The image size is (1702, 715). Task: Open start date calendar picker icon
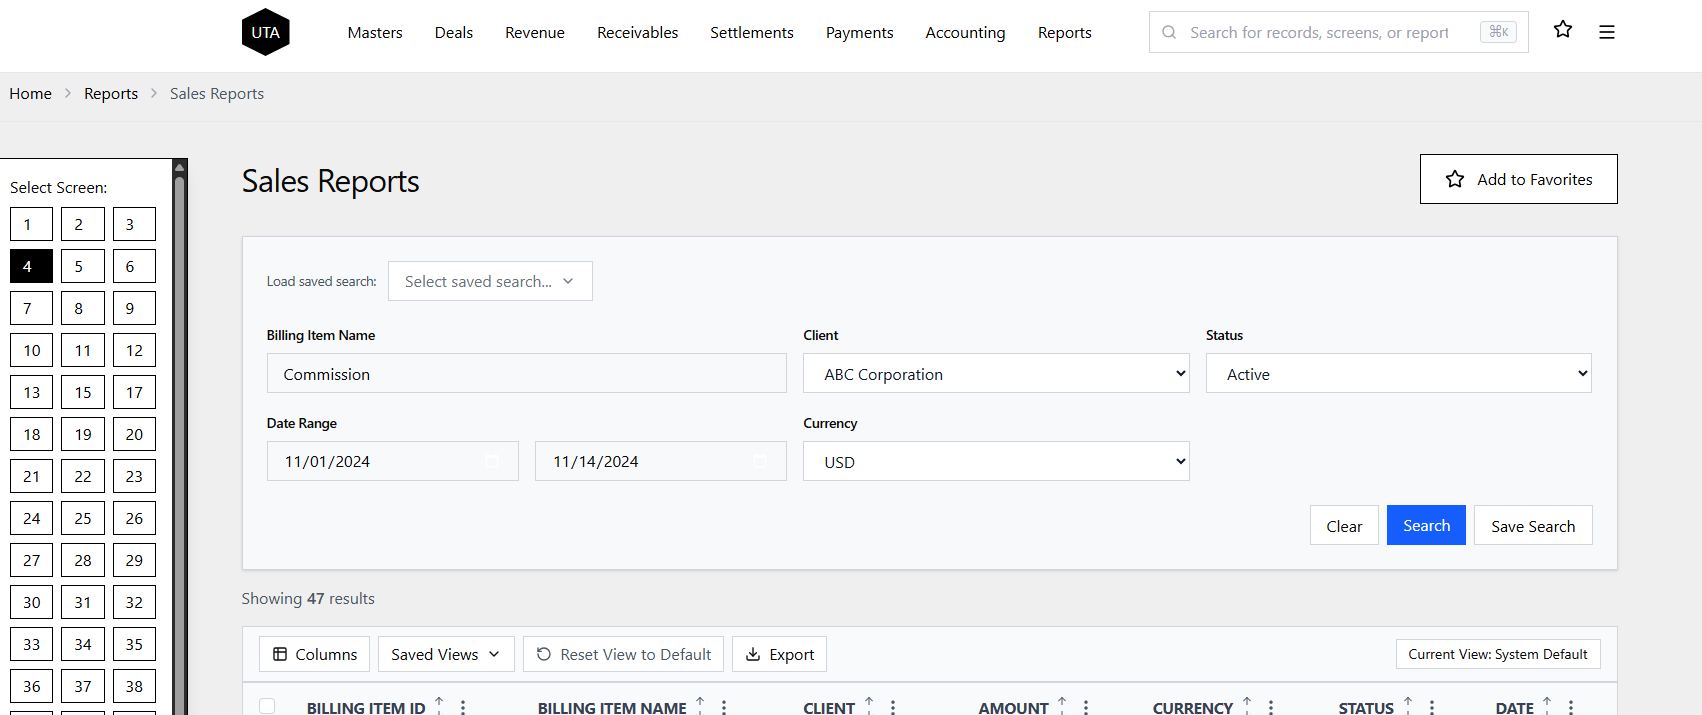492,461
